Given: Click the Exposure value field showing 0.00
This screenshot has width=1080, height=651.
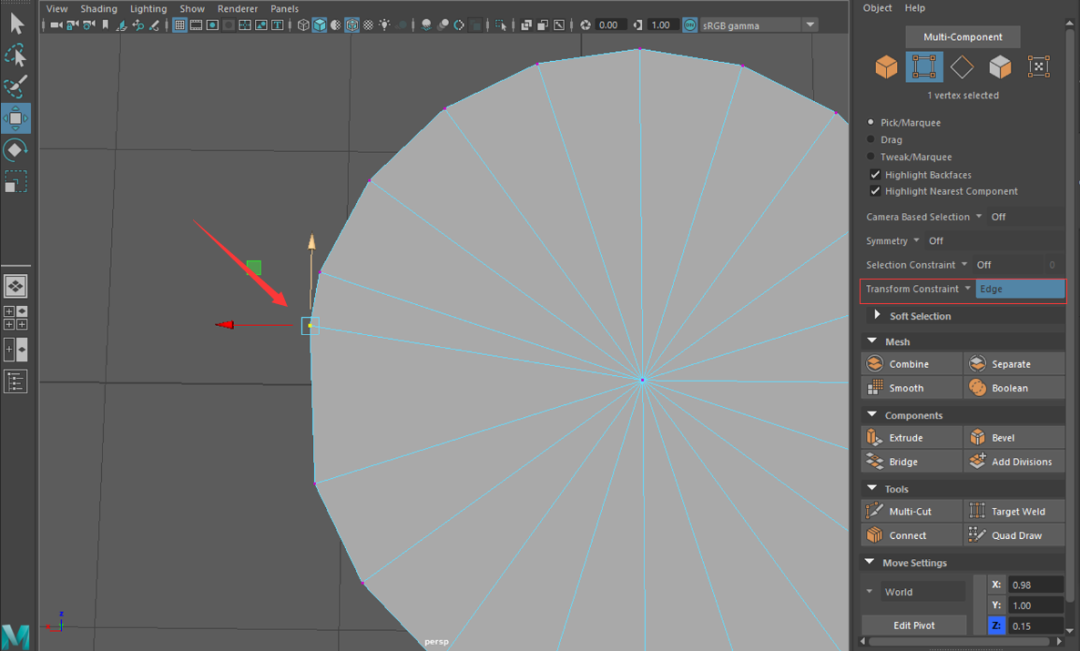Looking at the screenshot, I should (x=612, y=25).
